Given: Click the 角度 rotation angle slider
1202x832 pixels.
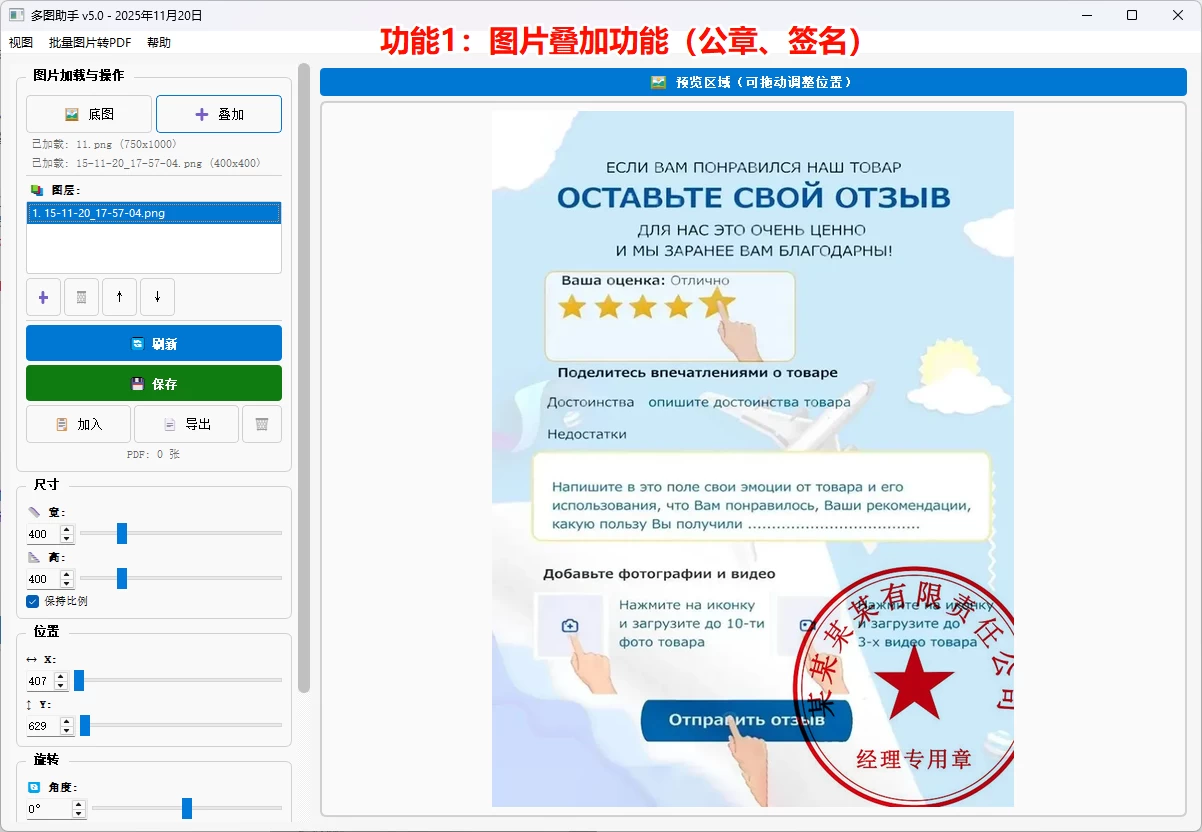Looking at the screenshot, I should 185,810.
